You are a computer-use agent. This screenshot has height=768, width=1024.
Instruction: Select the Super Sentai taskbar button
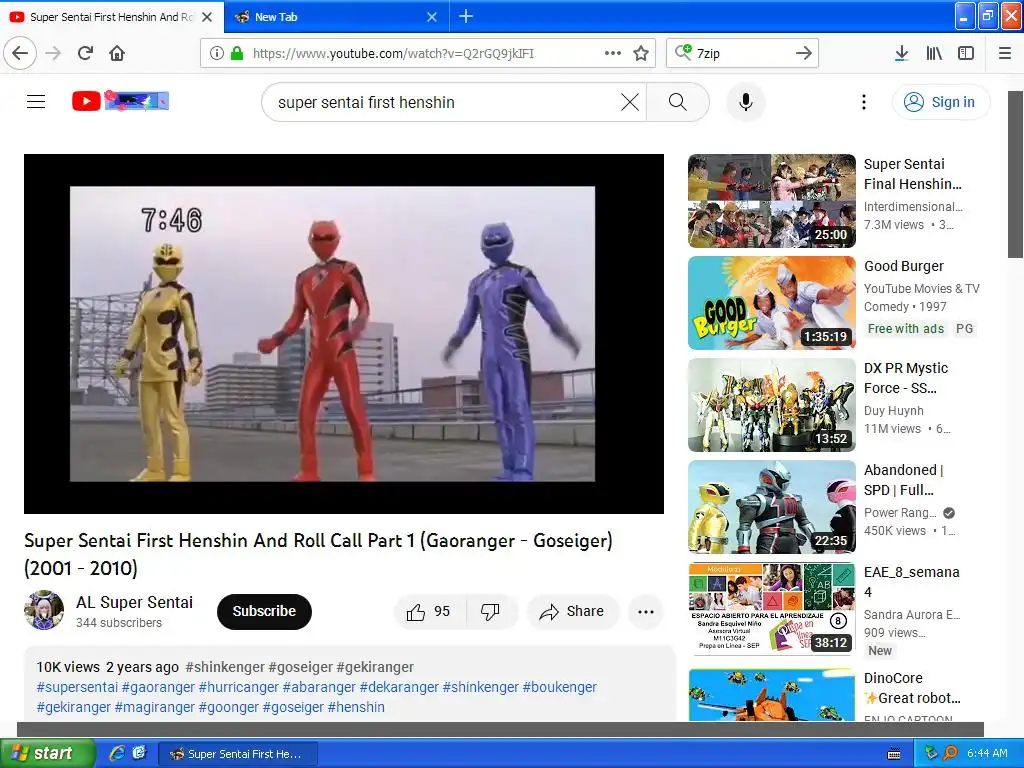(238, 754)
